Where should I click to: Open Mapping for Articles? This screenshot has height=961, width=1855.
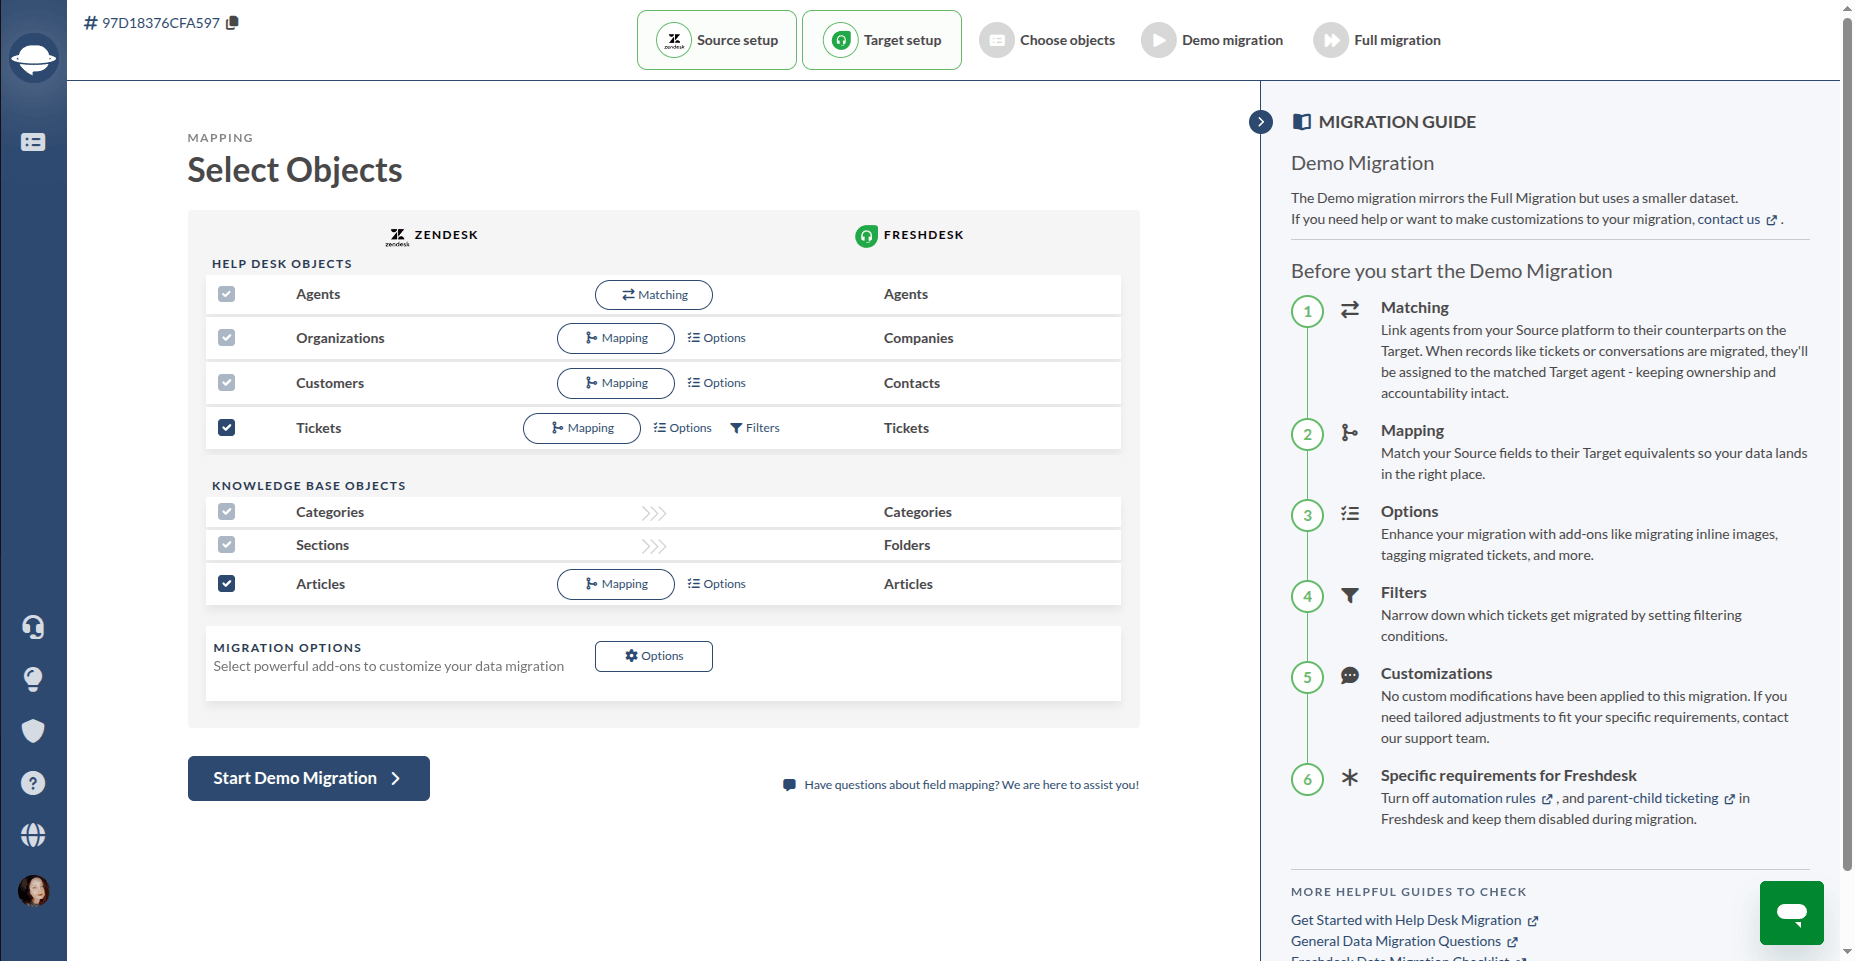(616, 585)
